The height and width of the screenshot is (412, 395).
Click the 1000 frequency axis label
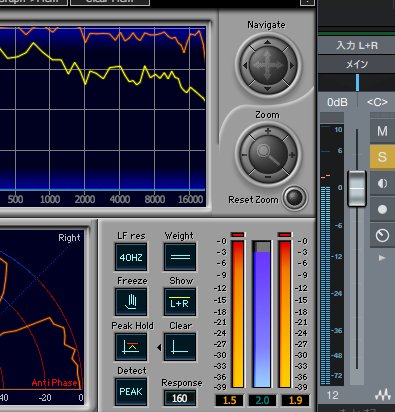(50, 199)
